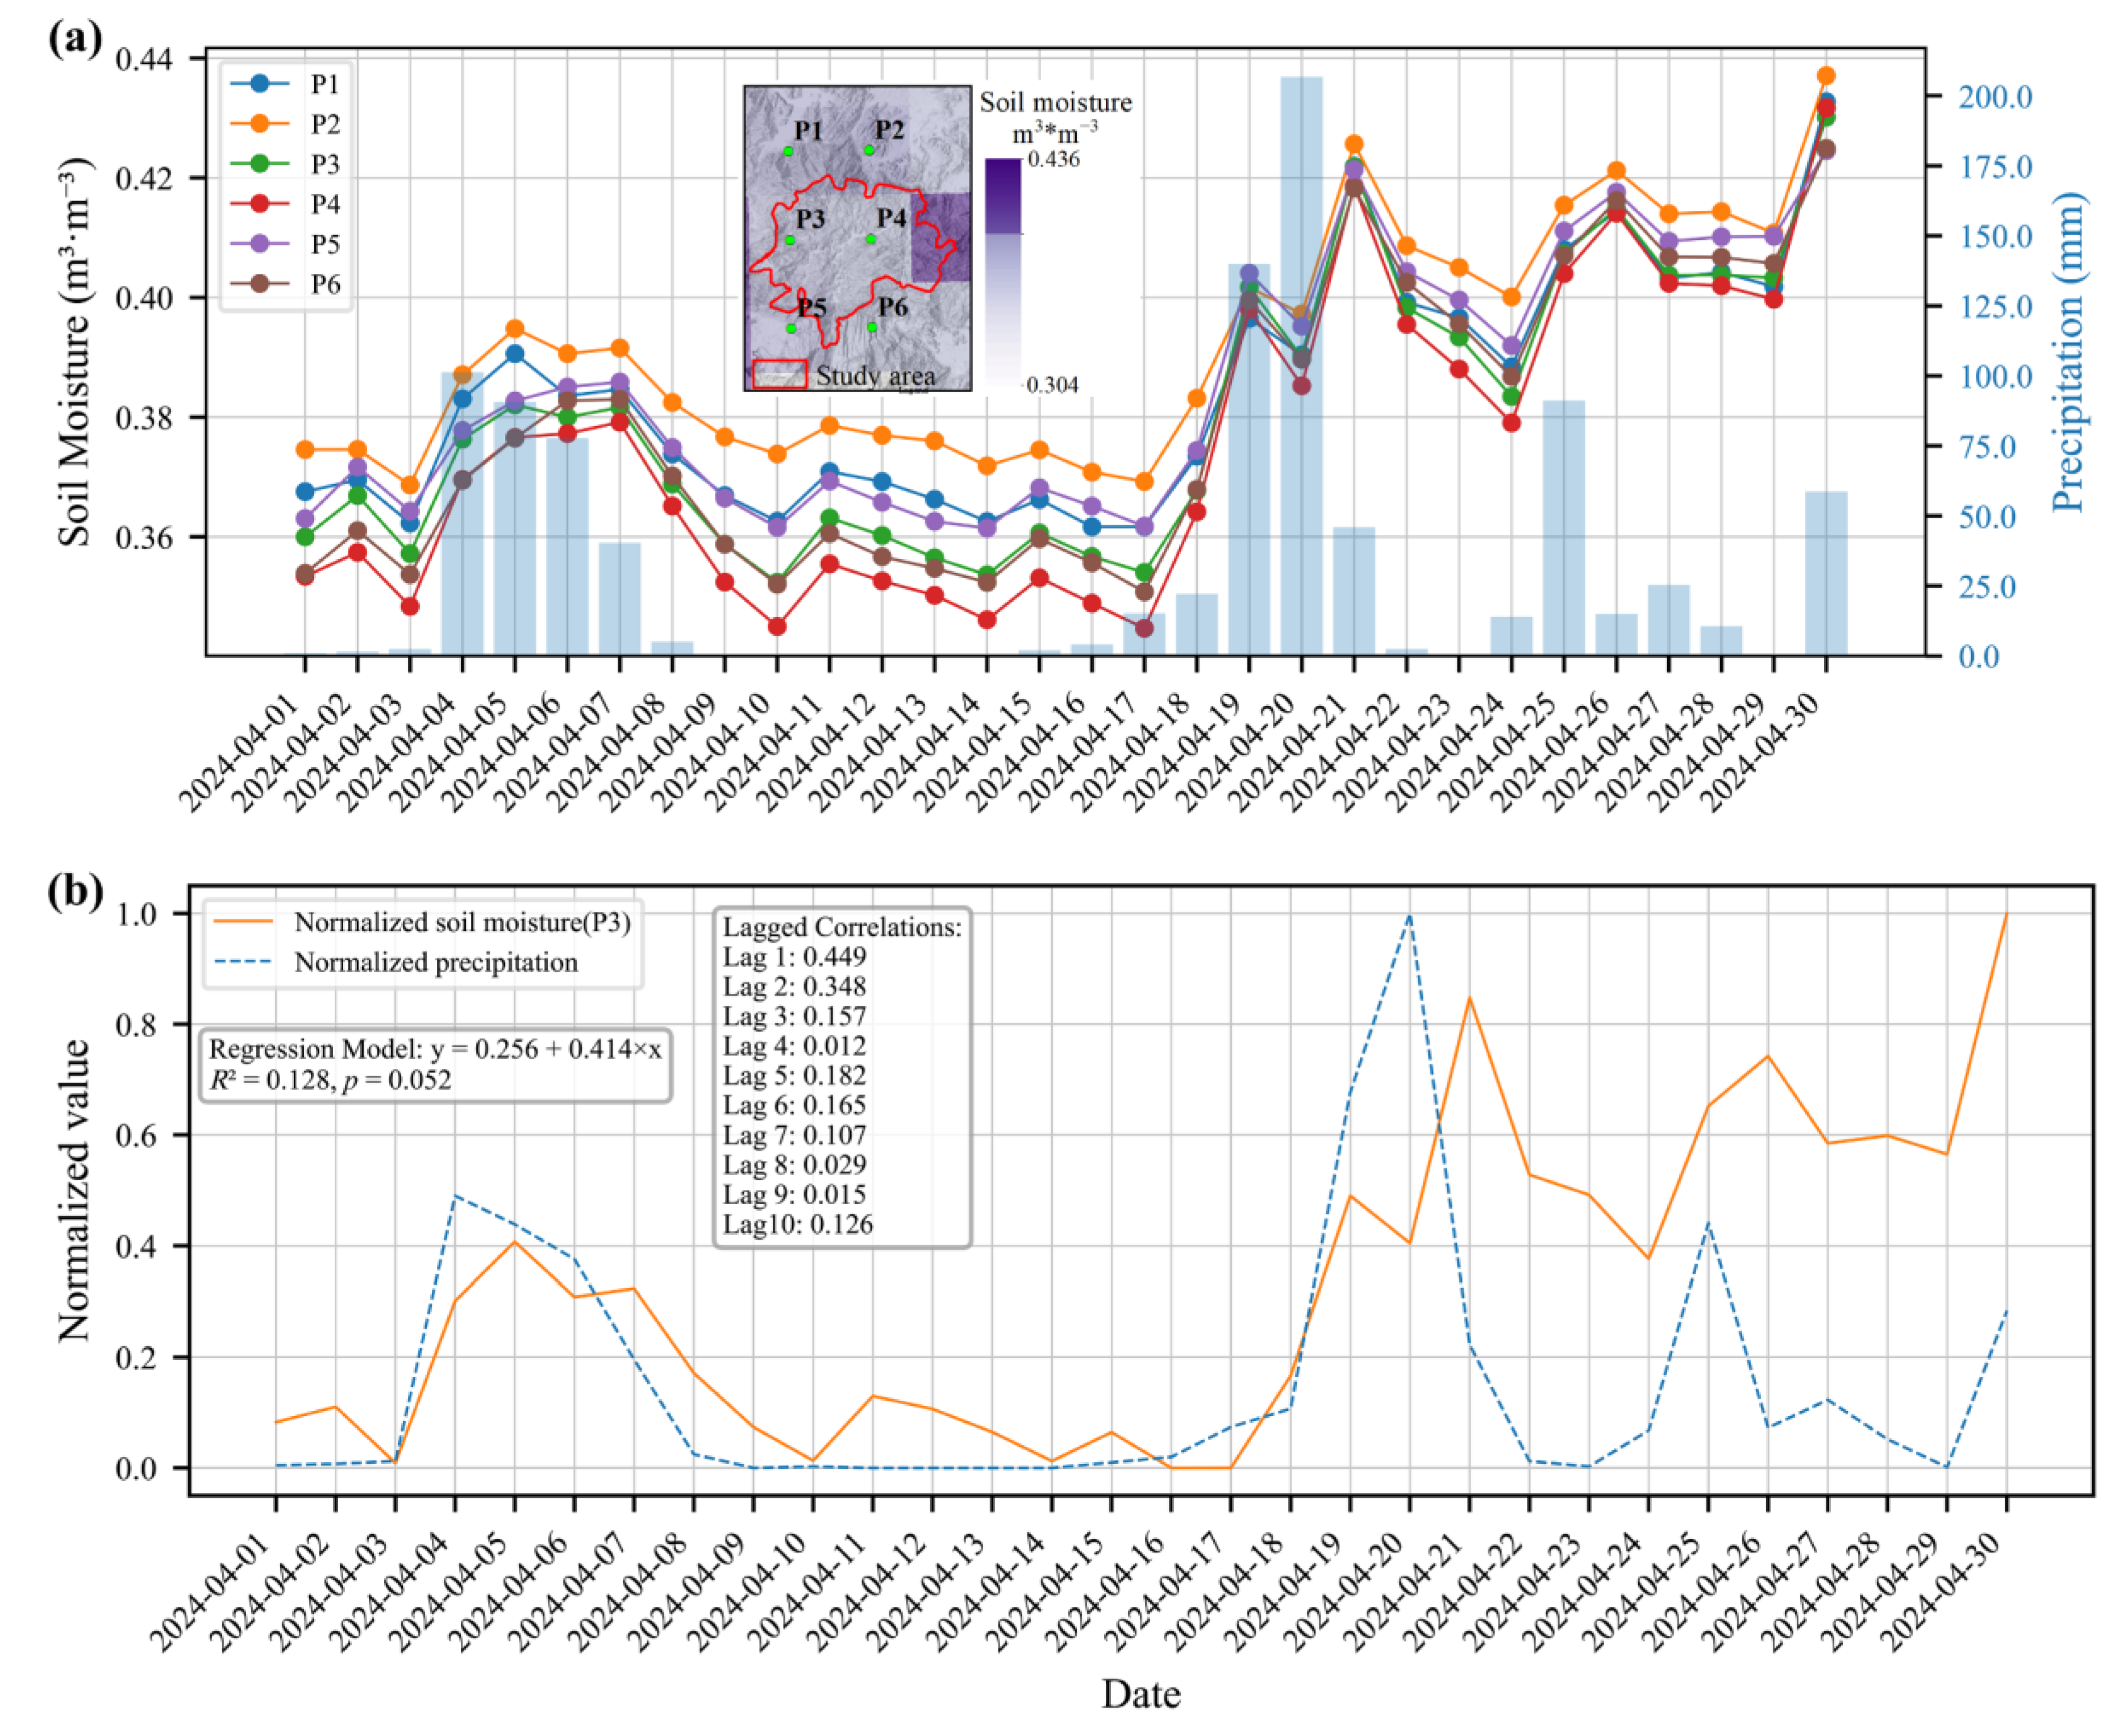This screenshot has width=2111, height=1736.
Task: Click the inset study area map image
Action: (857, 238)
